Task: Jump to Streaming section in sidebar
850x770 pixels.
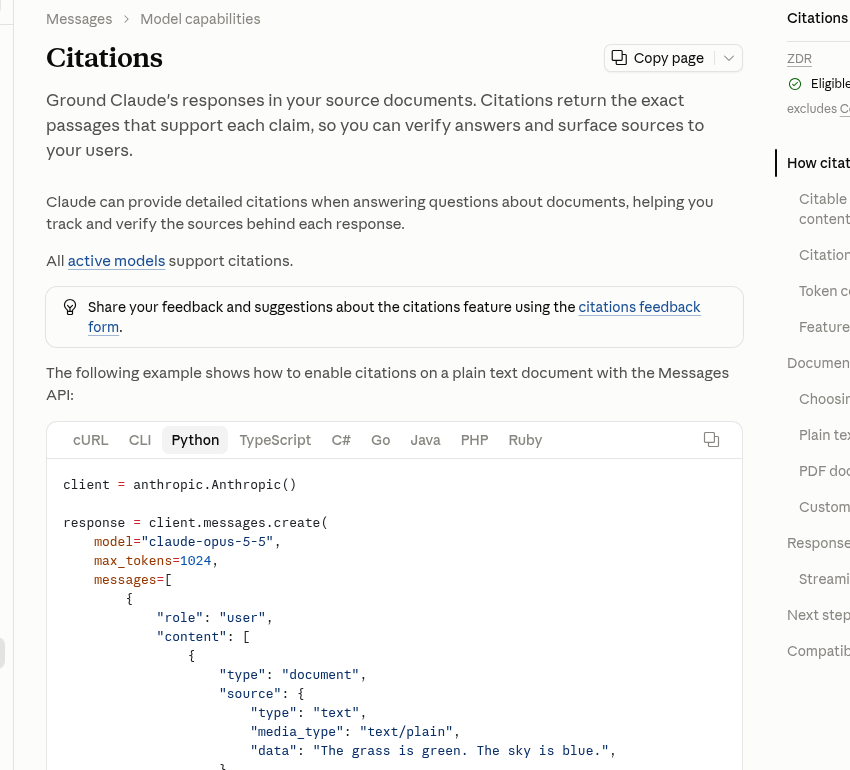Action: pyautogui.click(x=824, y=579)
